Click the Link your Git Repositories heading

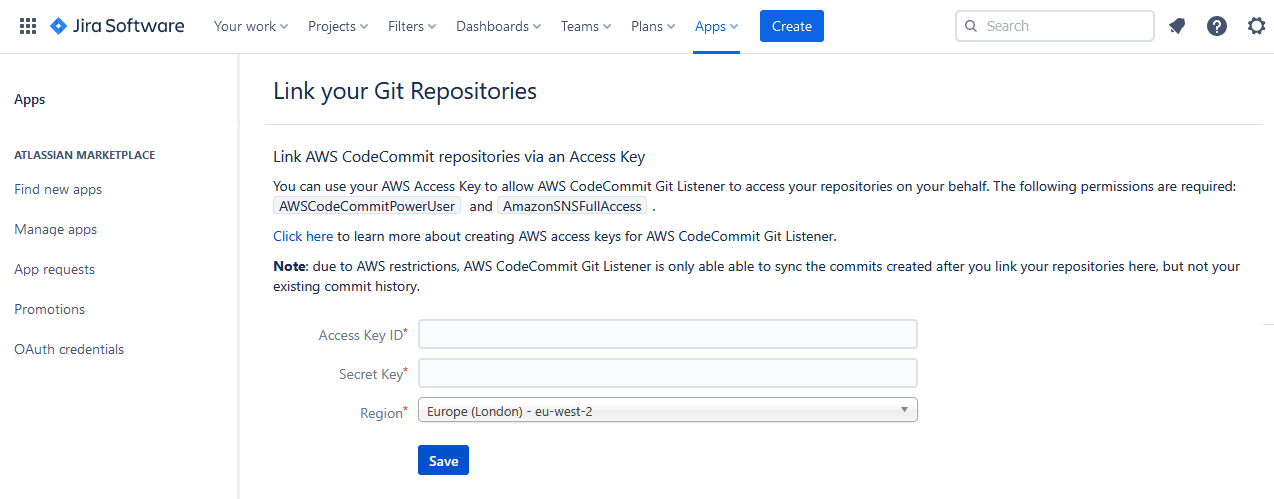(x=405, y=91)
